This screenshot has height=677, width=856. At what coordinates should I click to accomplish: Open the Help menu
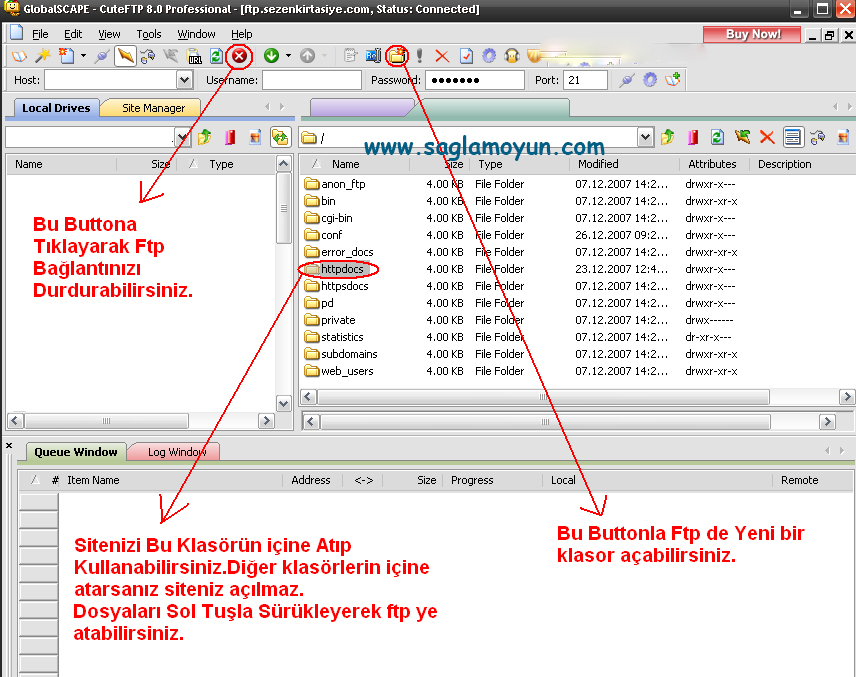click(241, 34)
